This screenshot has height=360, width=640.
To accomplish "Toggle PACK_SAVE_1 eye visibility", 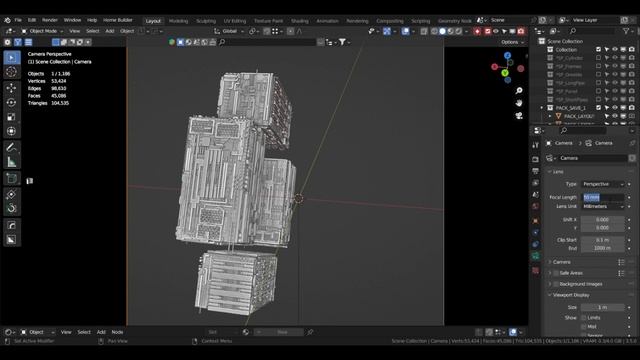I will [615, 108].
